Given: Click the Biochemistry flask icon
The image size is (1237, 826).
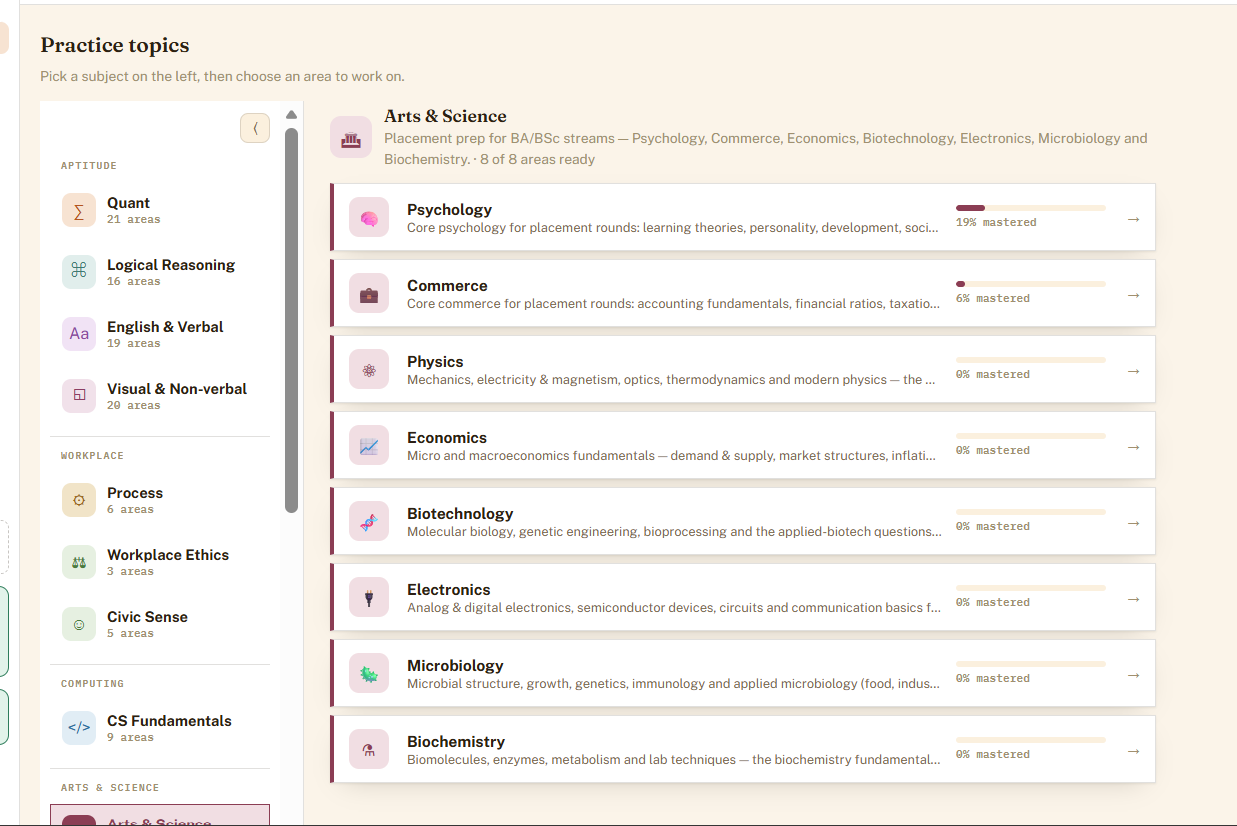Looking at the screenshot, I should pyautogui.click(x=369, y=750).
